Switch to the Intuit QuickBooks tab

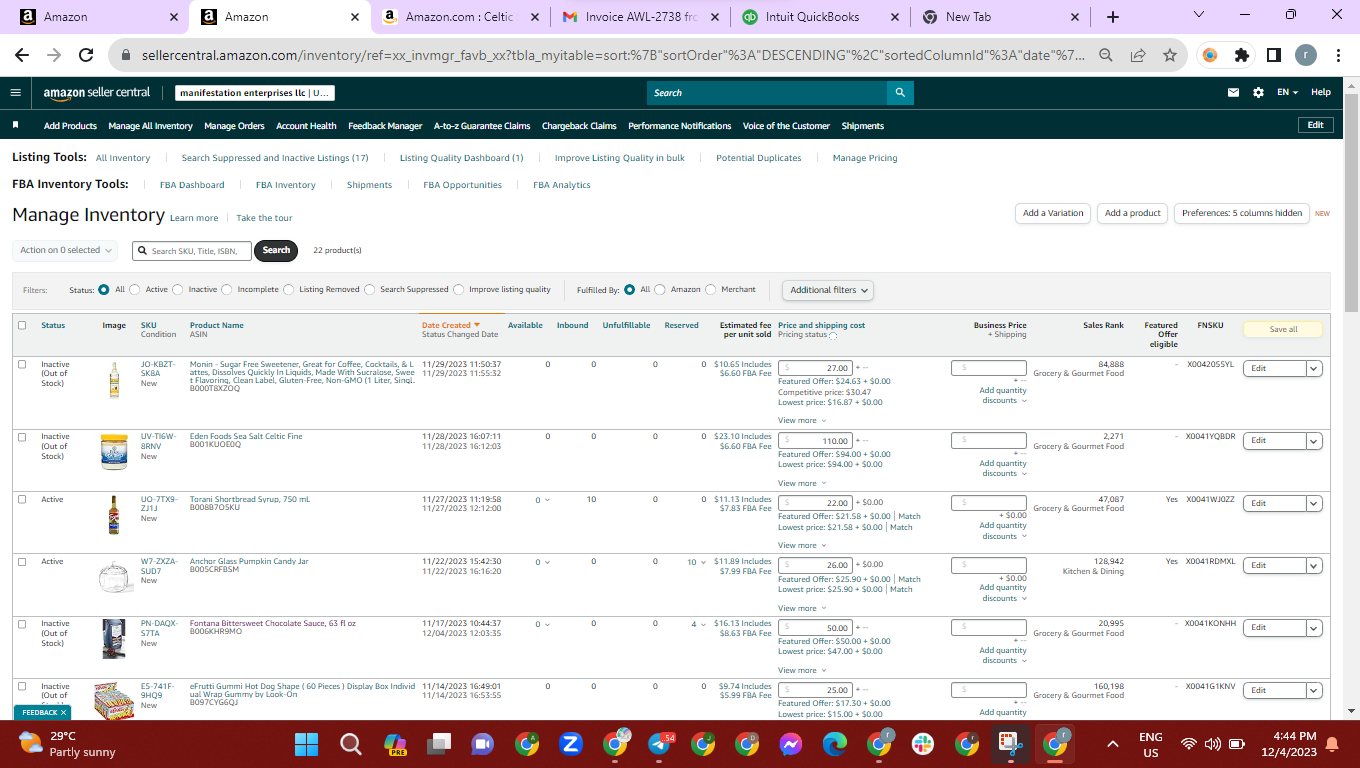(x=820, y=17)
